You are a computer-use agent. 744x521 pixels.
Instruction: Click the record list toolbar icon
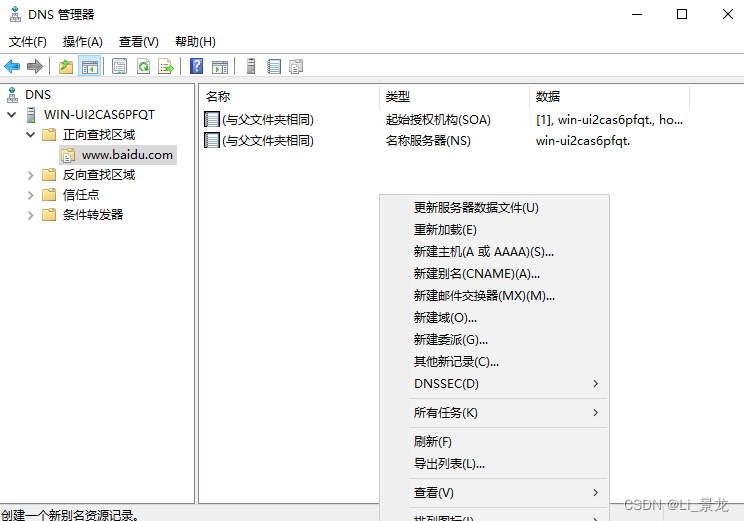tap(274, 66)
